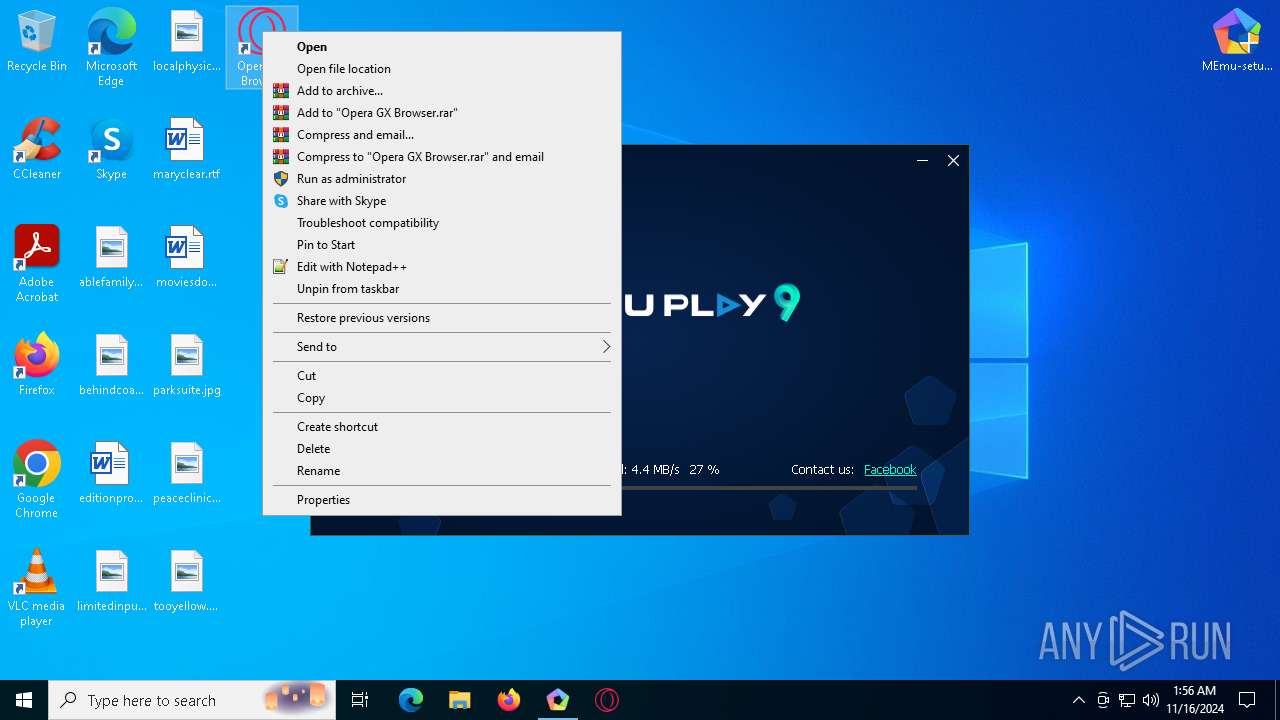This screenshot has width=1280, height=720.
Task: Select the ablefamily image file icon
Action: pos(111,258)
